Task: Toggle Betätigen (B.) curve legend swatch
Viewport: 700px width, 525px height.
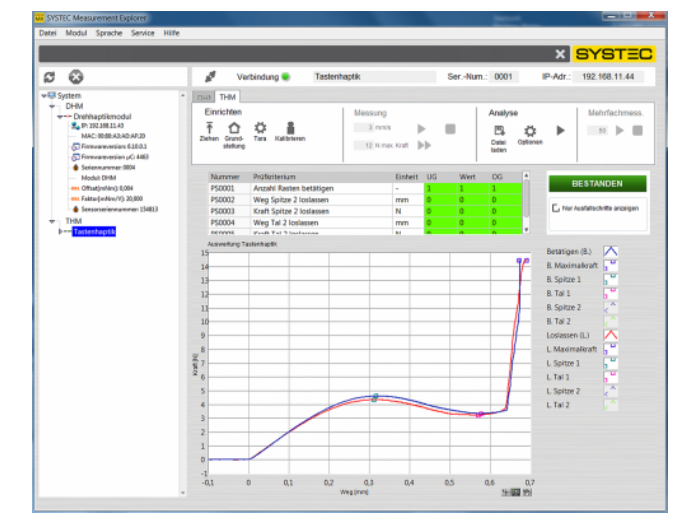Action: [x=610, y=251]
